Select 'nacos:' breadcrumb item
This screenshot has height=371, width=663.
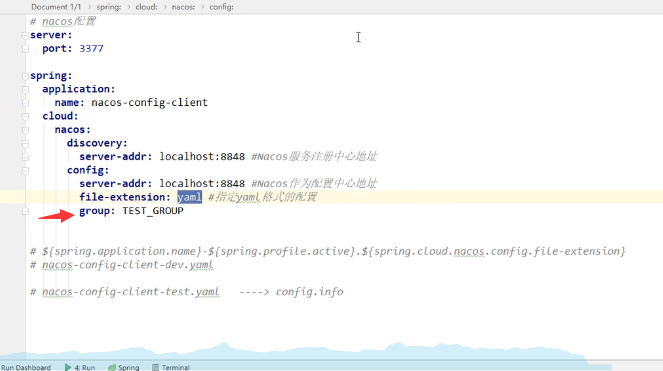pos(183,7)
